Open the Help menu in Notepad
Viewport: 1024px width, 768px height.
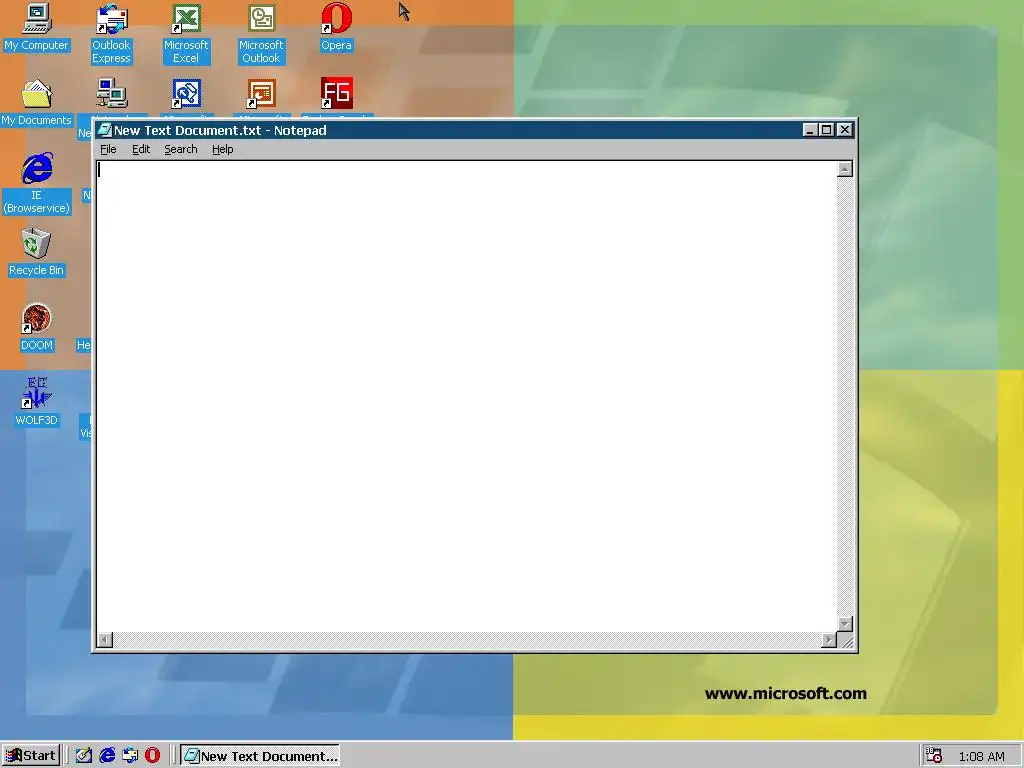(x=223, y=150)
